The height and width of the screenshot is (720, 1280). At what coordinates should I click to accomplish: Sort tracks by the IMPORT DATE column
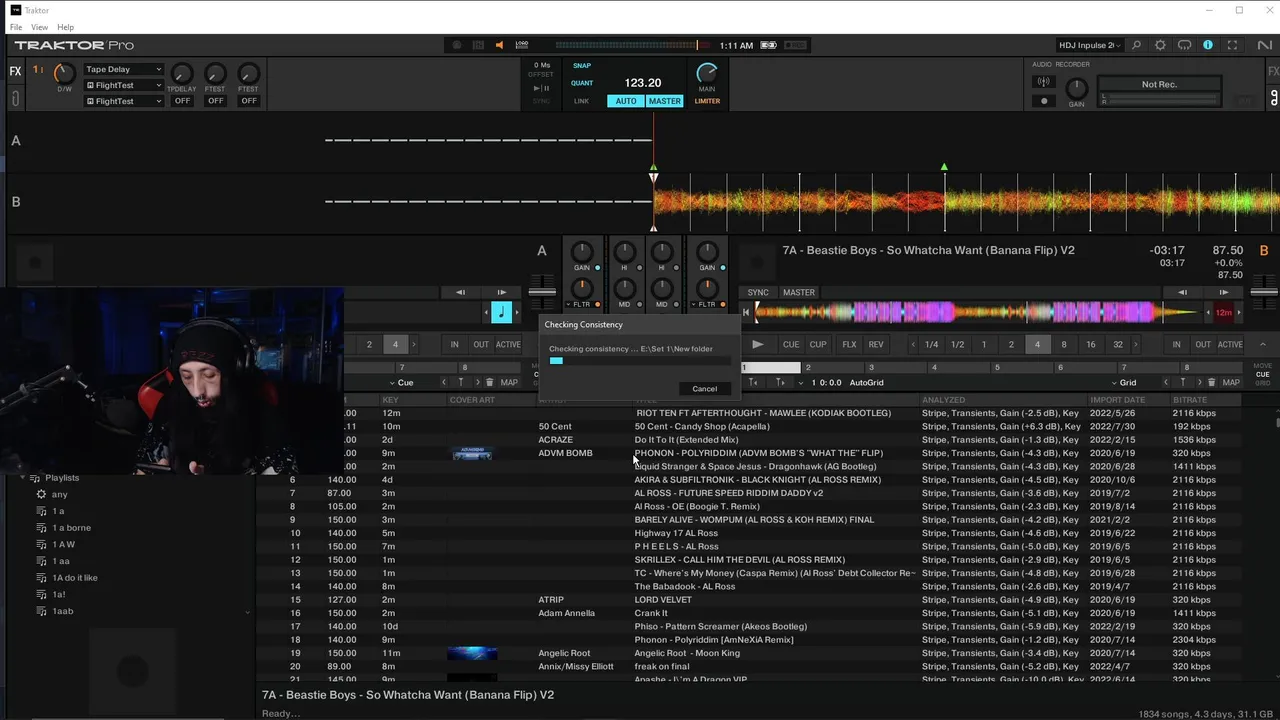click(1128, 400)
